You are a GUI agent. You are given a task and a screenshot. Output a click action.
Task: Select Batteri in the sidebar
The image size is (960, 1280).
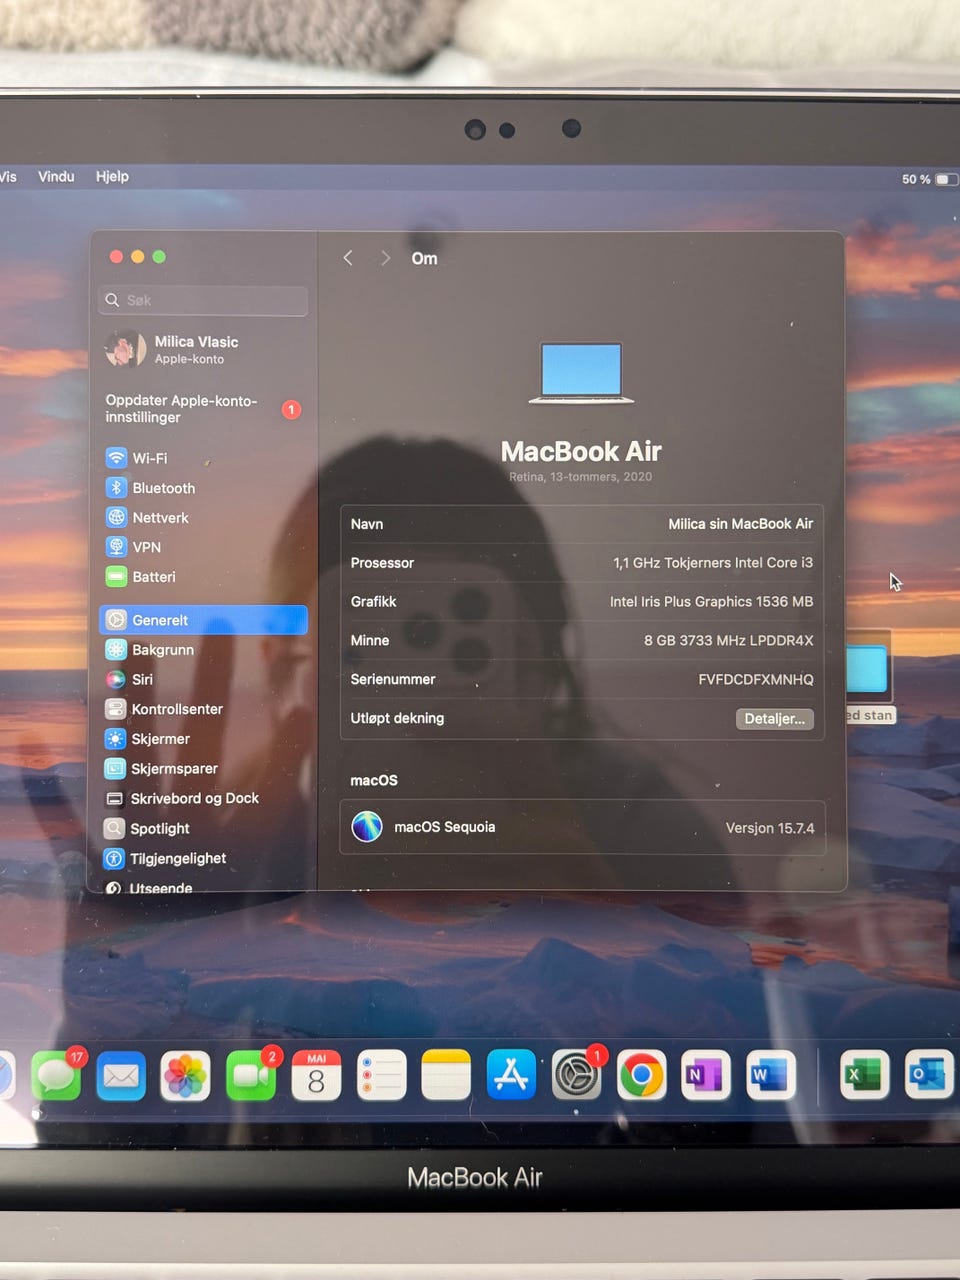[x=203, y=577]
